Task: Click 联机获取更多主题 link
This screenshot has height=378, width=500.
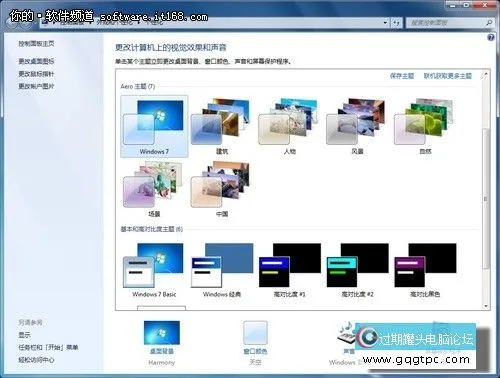Action: [x=448, y=76]
